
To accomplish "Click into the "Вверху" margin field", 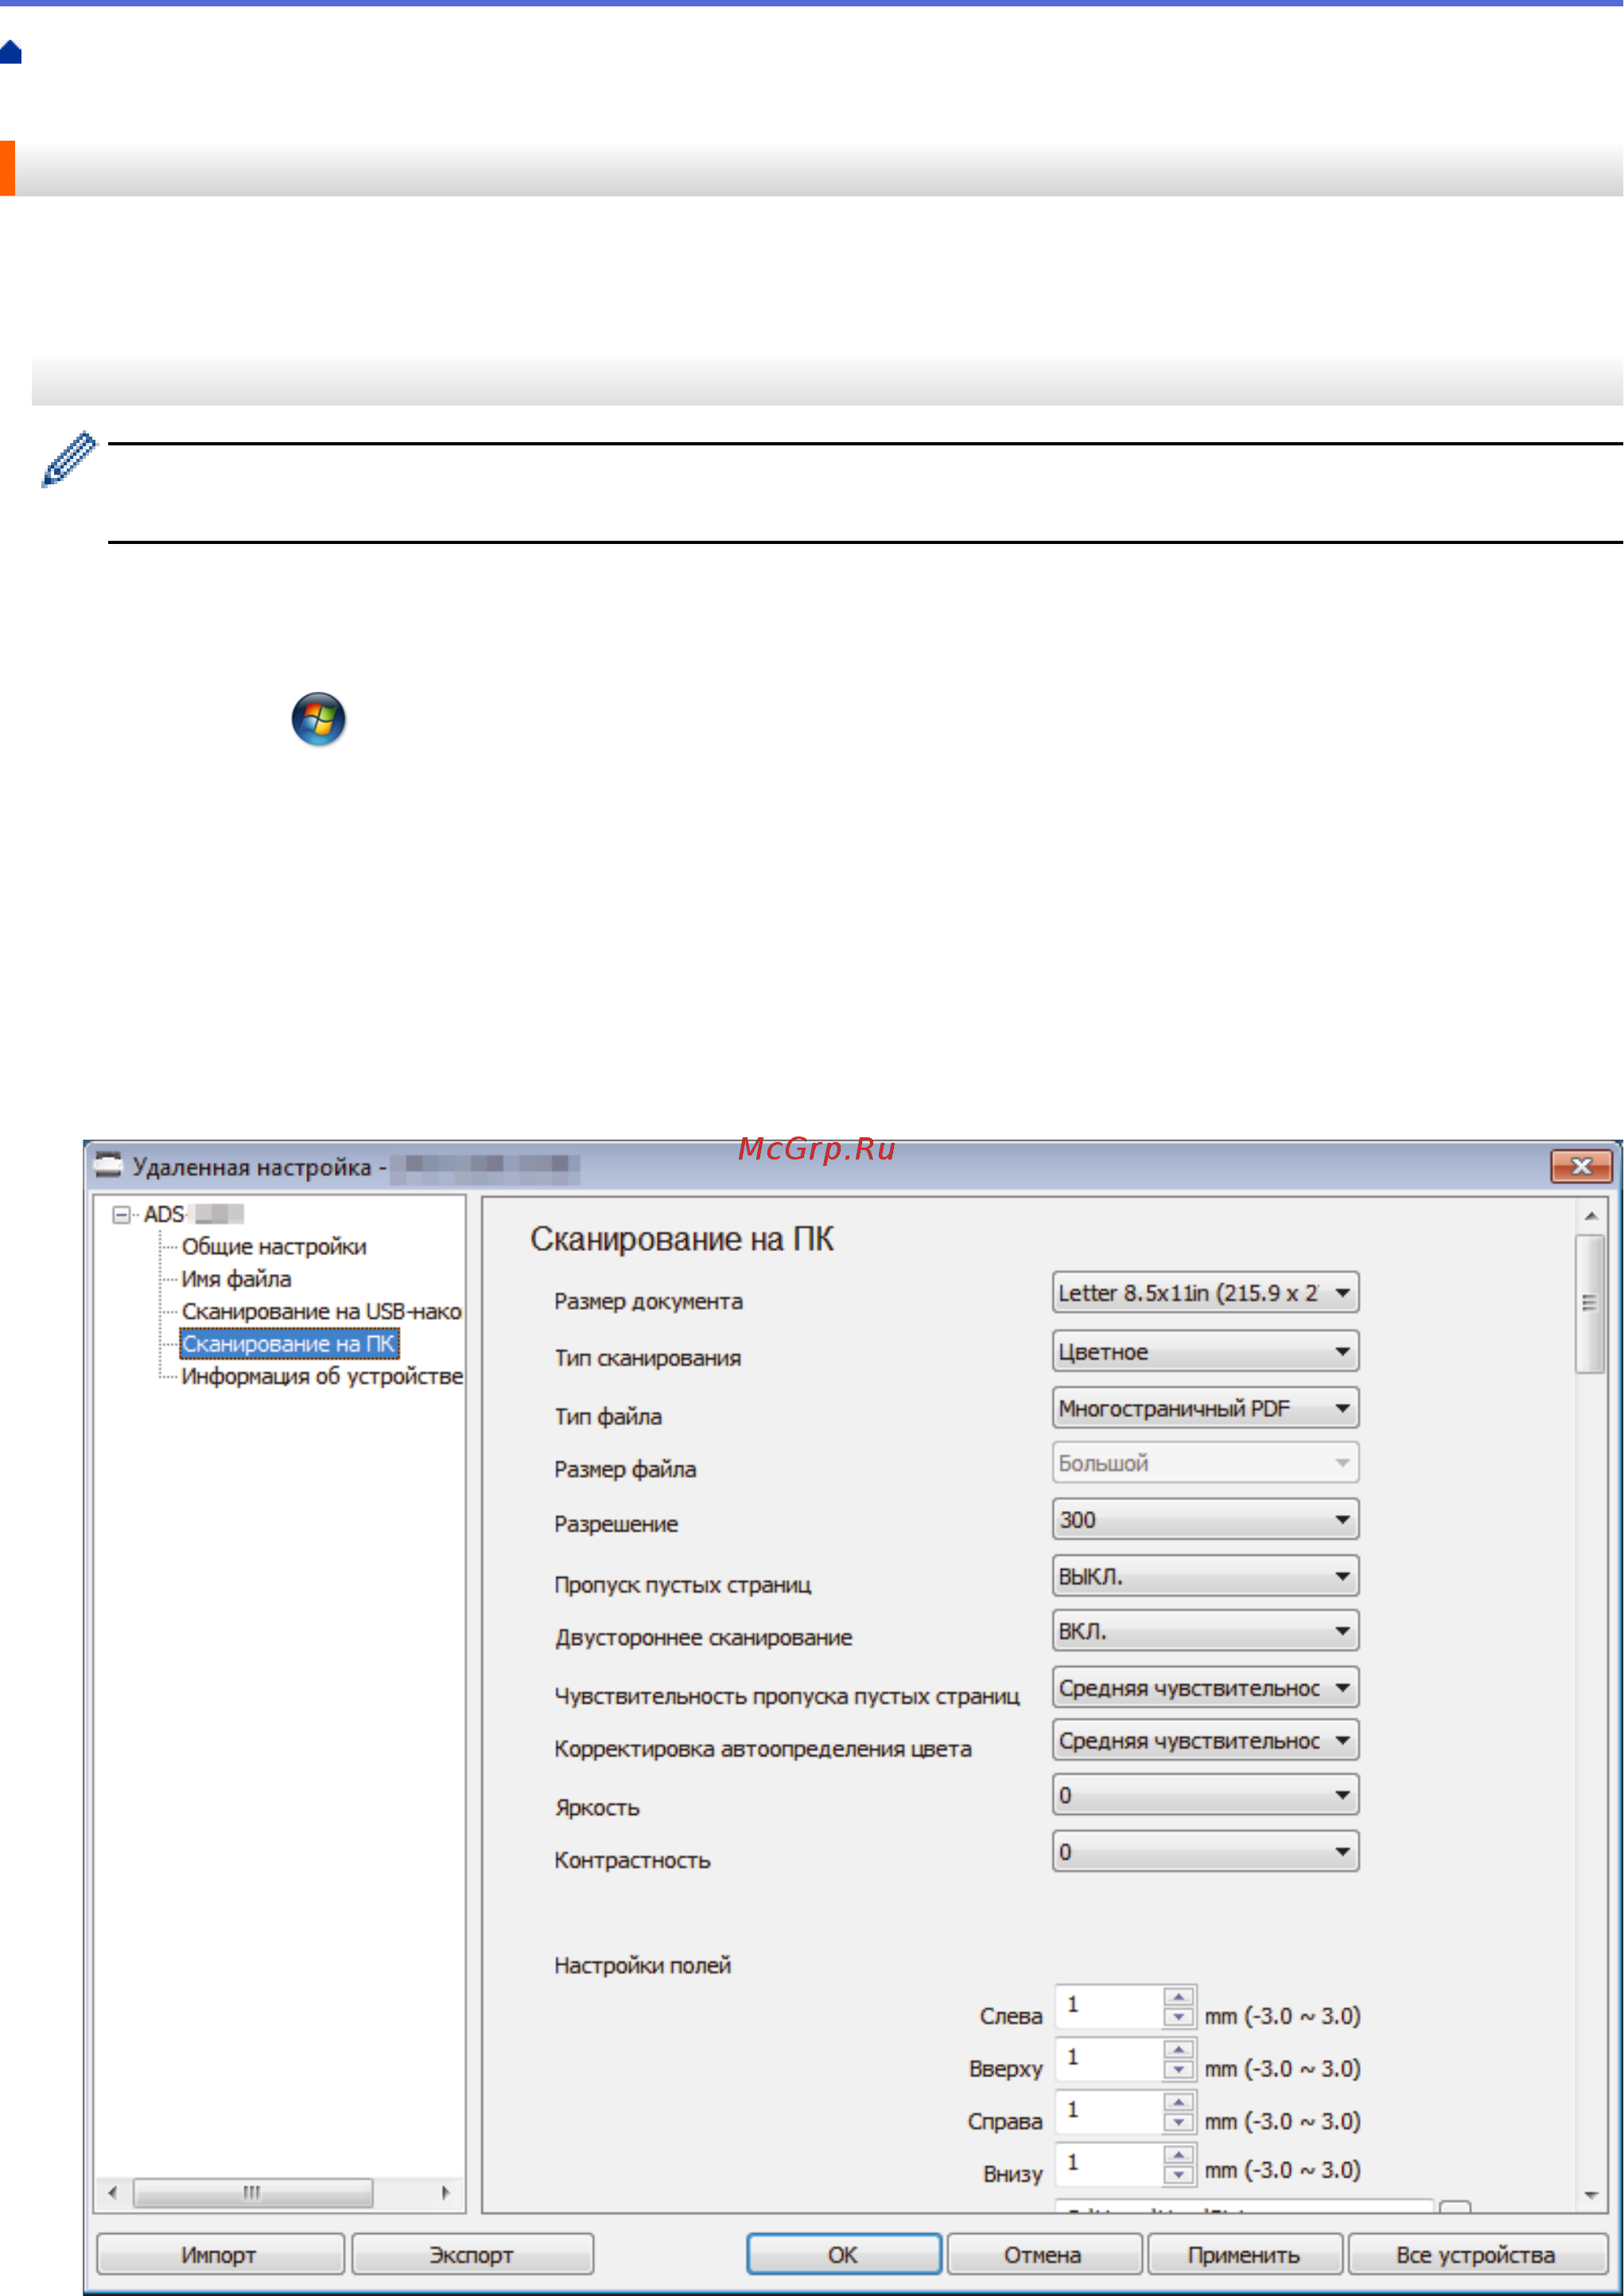I will pos(1110,2062).
